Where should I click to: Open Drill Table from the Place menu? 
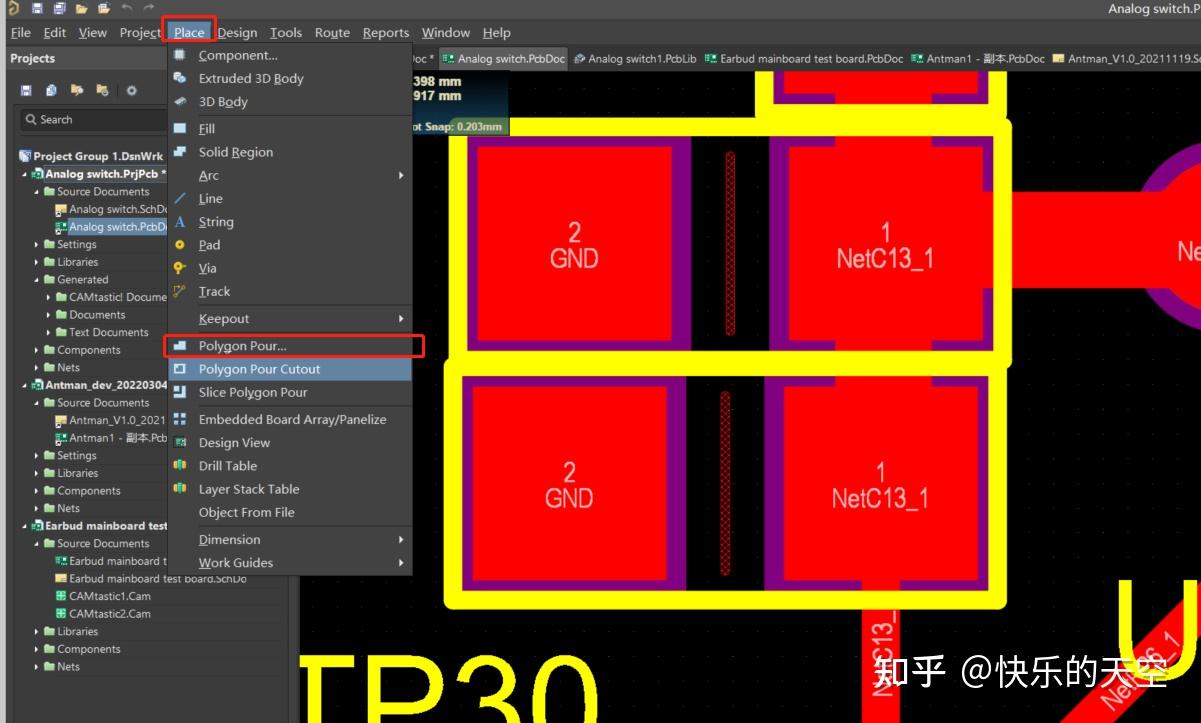pyautogui.click(x=230, y=465)
